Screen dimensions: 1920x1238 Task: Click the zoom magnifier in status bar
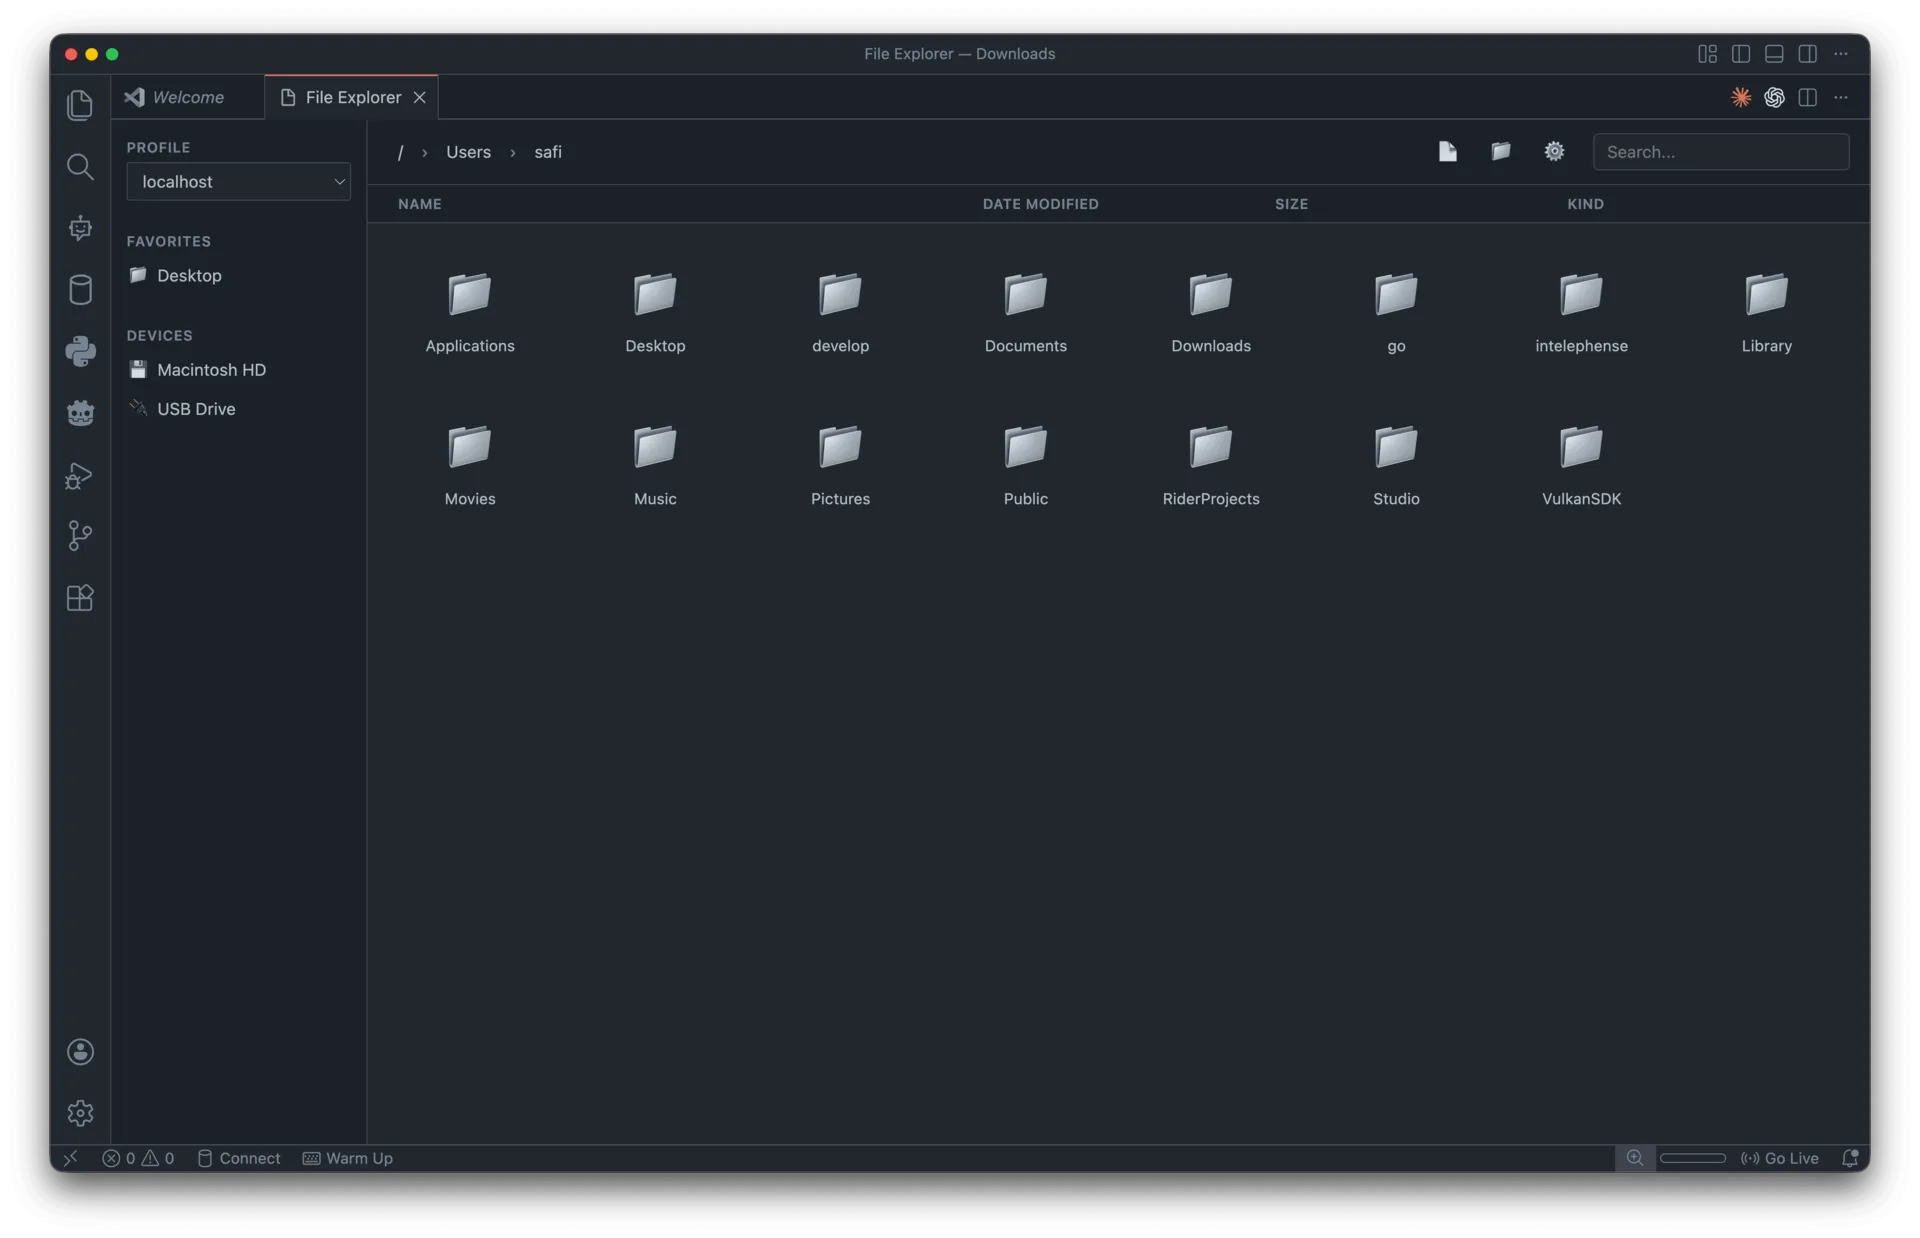click(1634, 1158)
